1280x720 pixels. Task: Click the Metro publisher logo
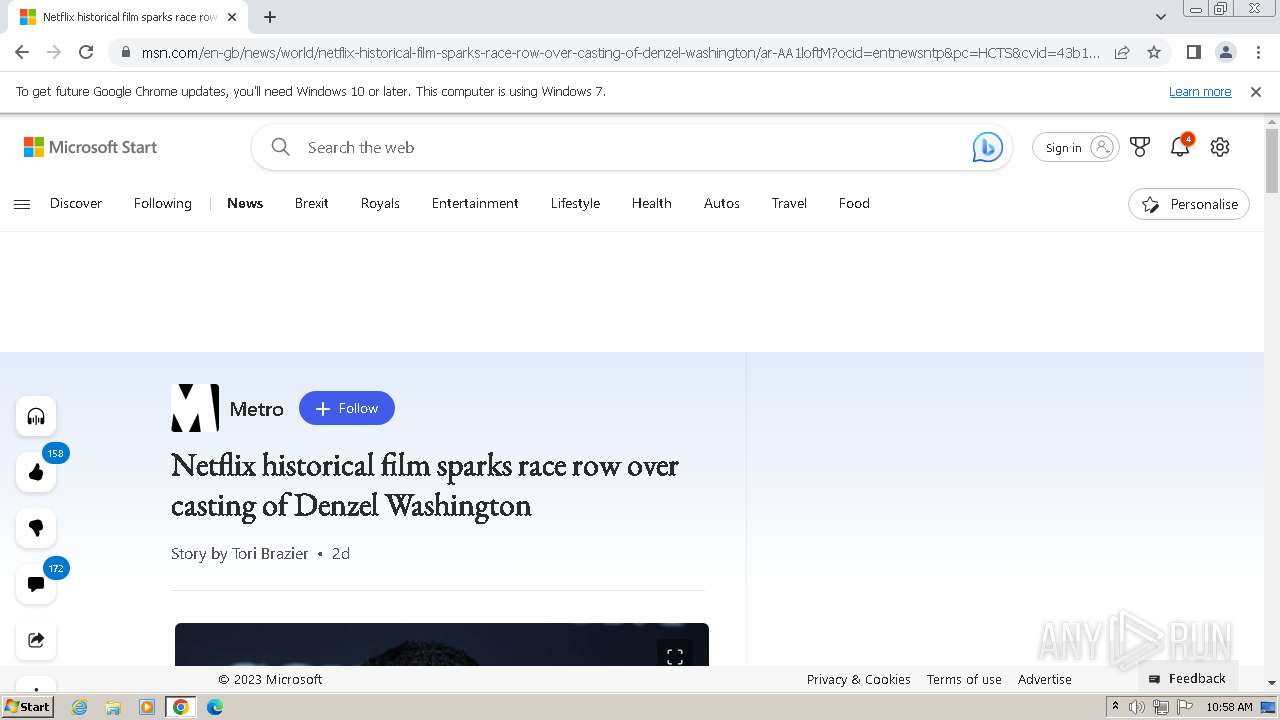195,408
